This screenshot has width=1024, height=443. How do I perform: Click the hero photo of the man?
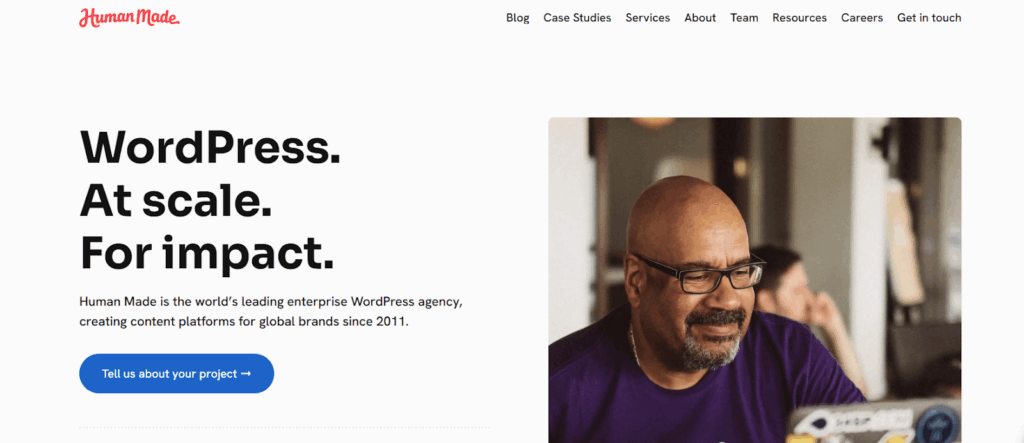(x=754, y=280)
